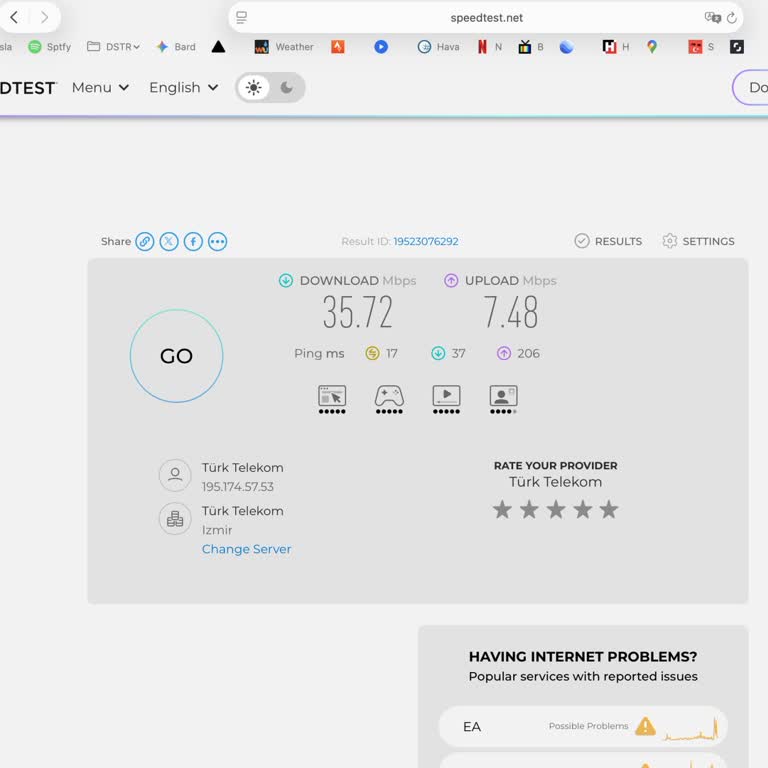Rate Türk Telekom five stars

(x=609, y=509)
